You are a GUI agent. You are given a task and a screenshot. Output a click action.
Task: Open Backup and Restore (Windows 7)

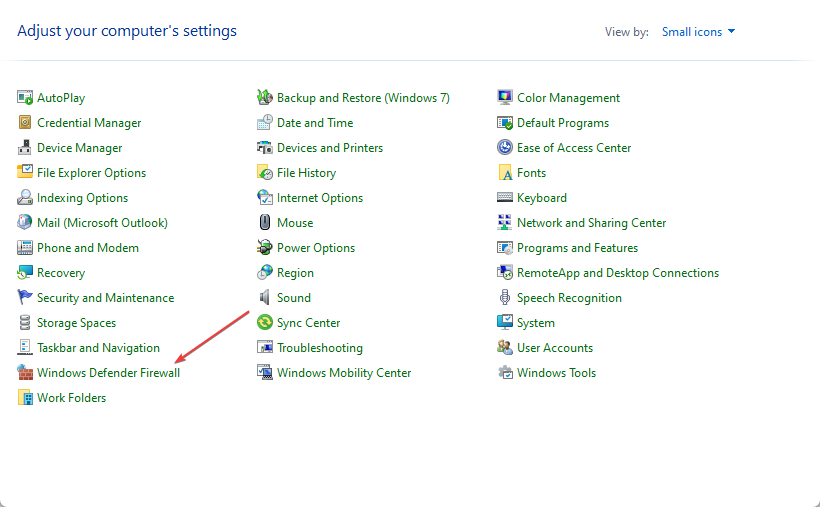(363, 98)
